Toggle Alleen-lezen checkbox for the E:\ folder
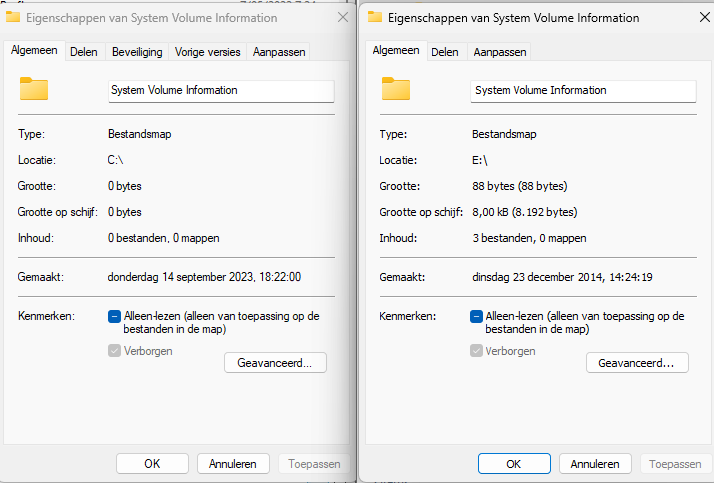The width and height of the screenshot is (714, 483). tap(477, 316)
